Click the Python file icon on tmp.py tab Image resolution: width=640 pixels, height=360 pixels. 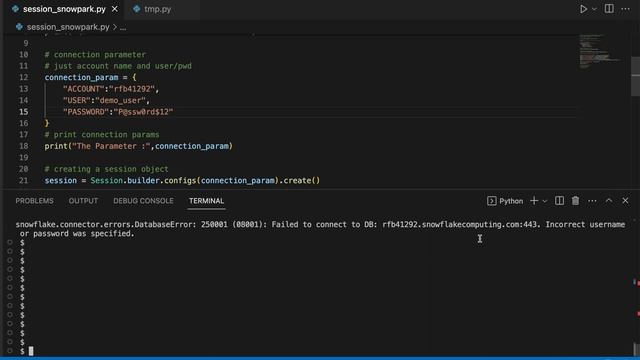click(137, 9)
